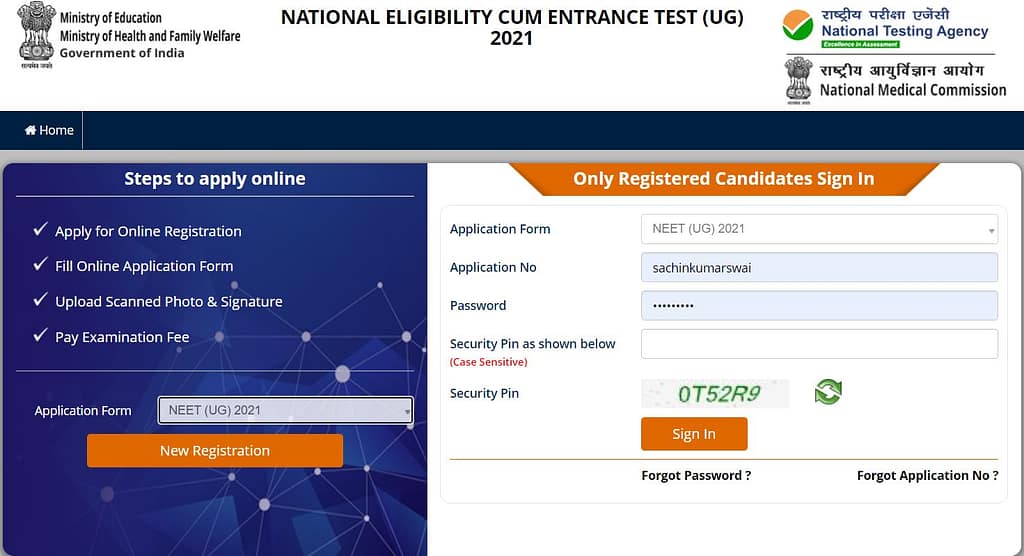
Task: Click the 0T52R9 captcha image
Action: tap(715, 393)
